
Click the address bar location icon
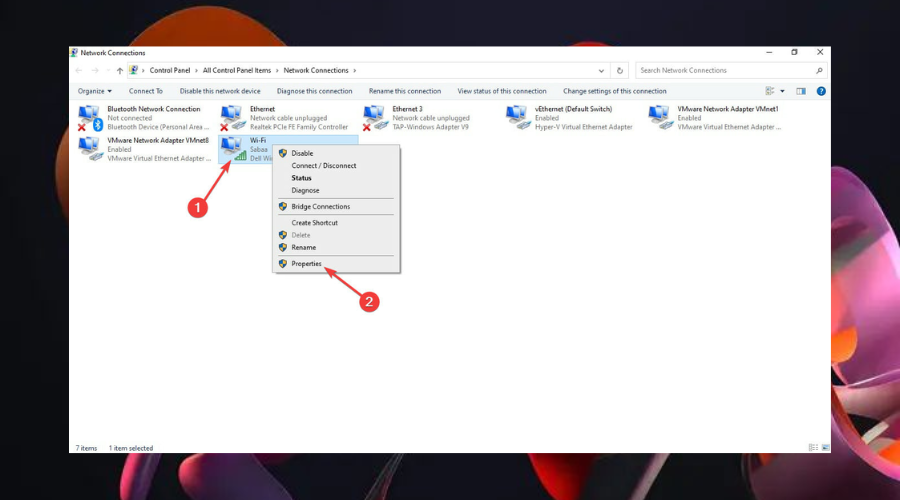134,70
